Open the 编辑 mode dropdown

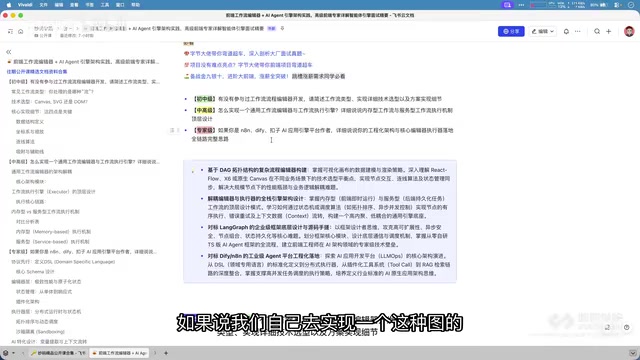(x=542, y=31)
